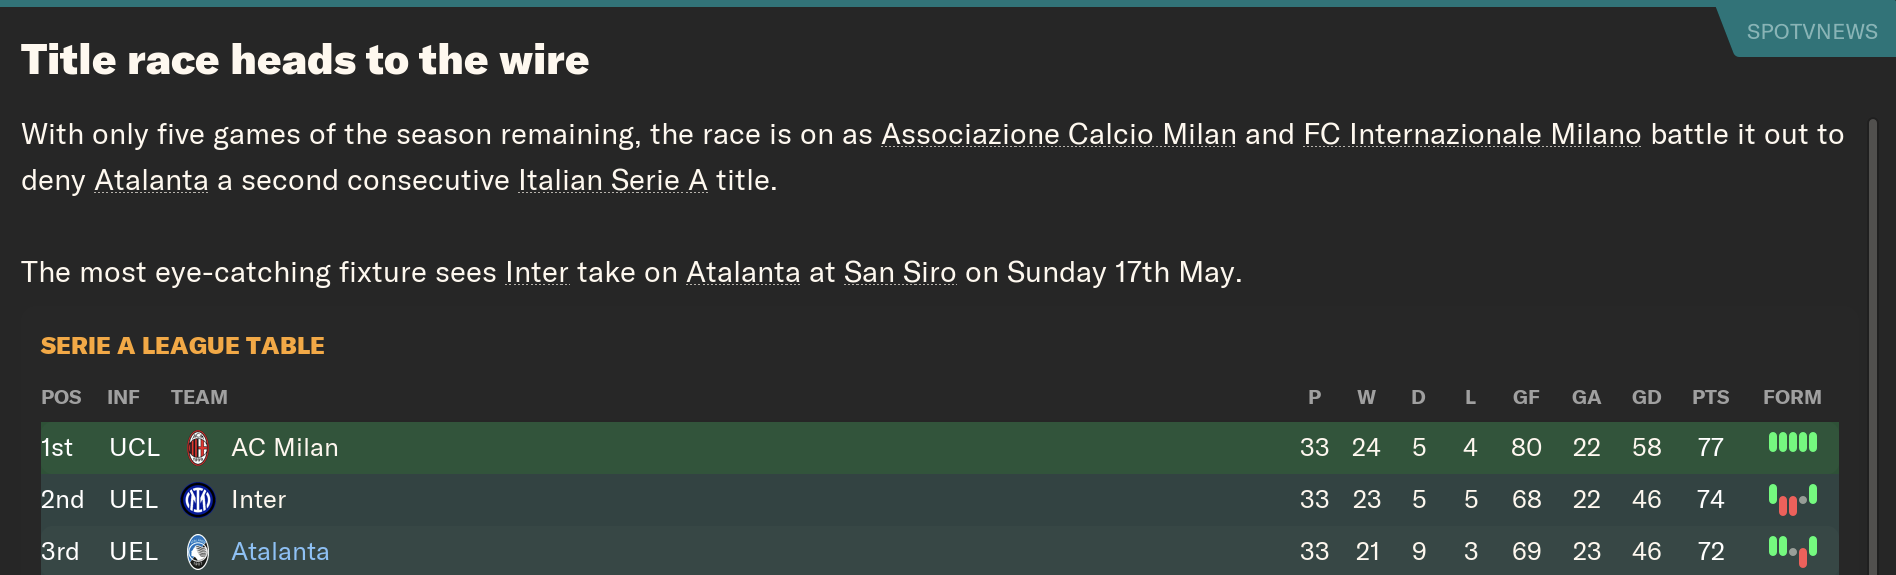Click Atalanta link in the first paragraph
Viewport: 1896px width, 575px height.
[151, 180]
